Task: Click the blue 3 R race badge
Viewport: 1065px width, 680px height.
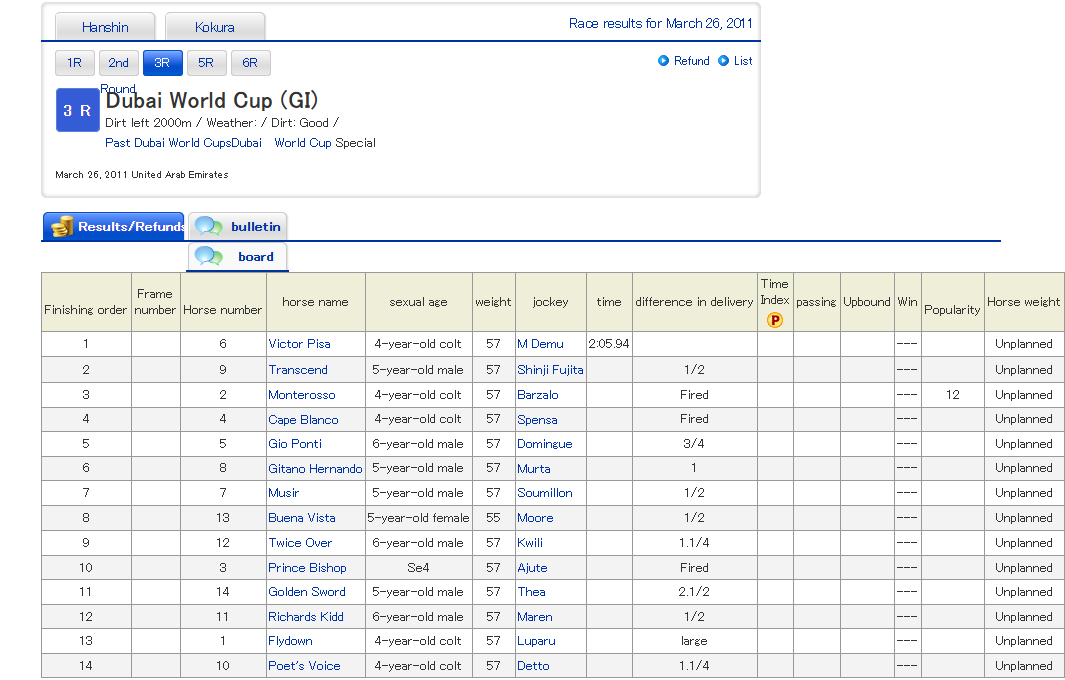Action: tap(77, 110)
